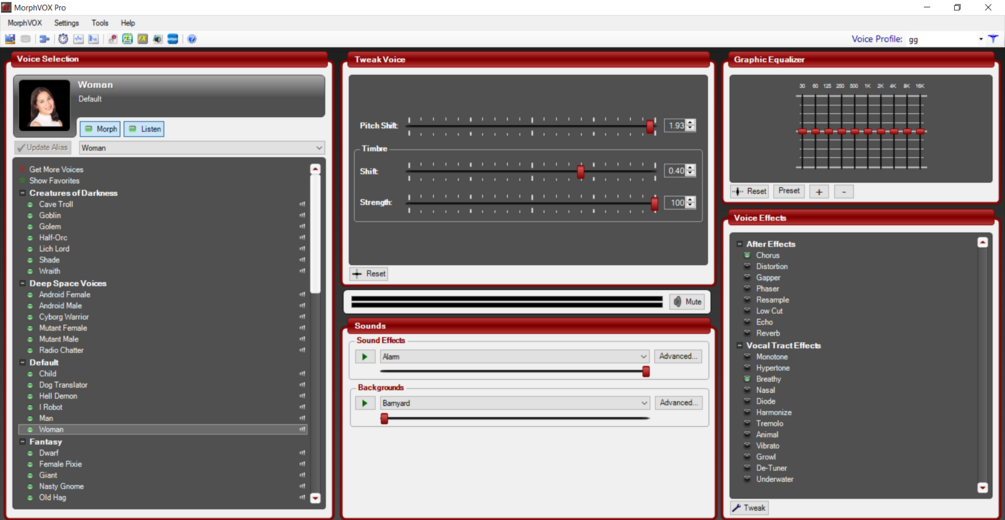Enable the Reverb effect
The width and height of the screenshot is (1005, 520).
[x=747, y=333]
